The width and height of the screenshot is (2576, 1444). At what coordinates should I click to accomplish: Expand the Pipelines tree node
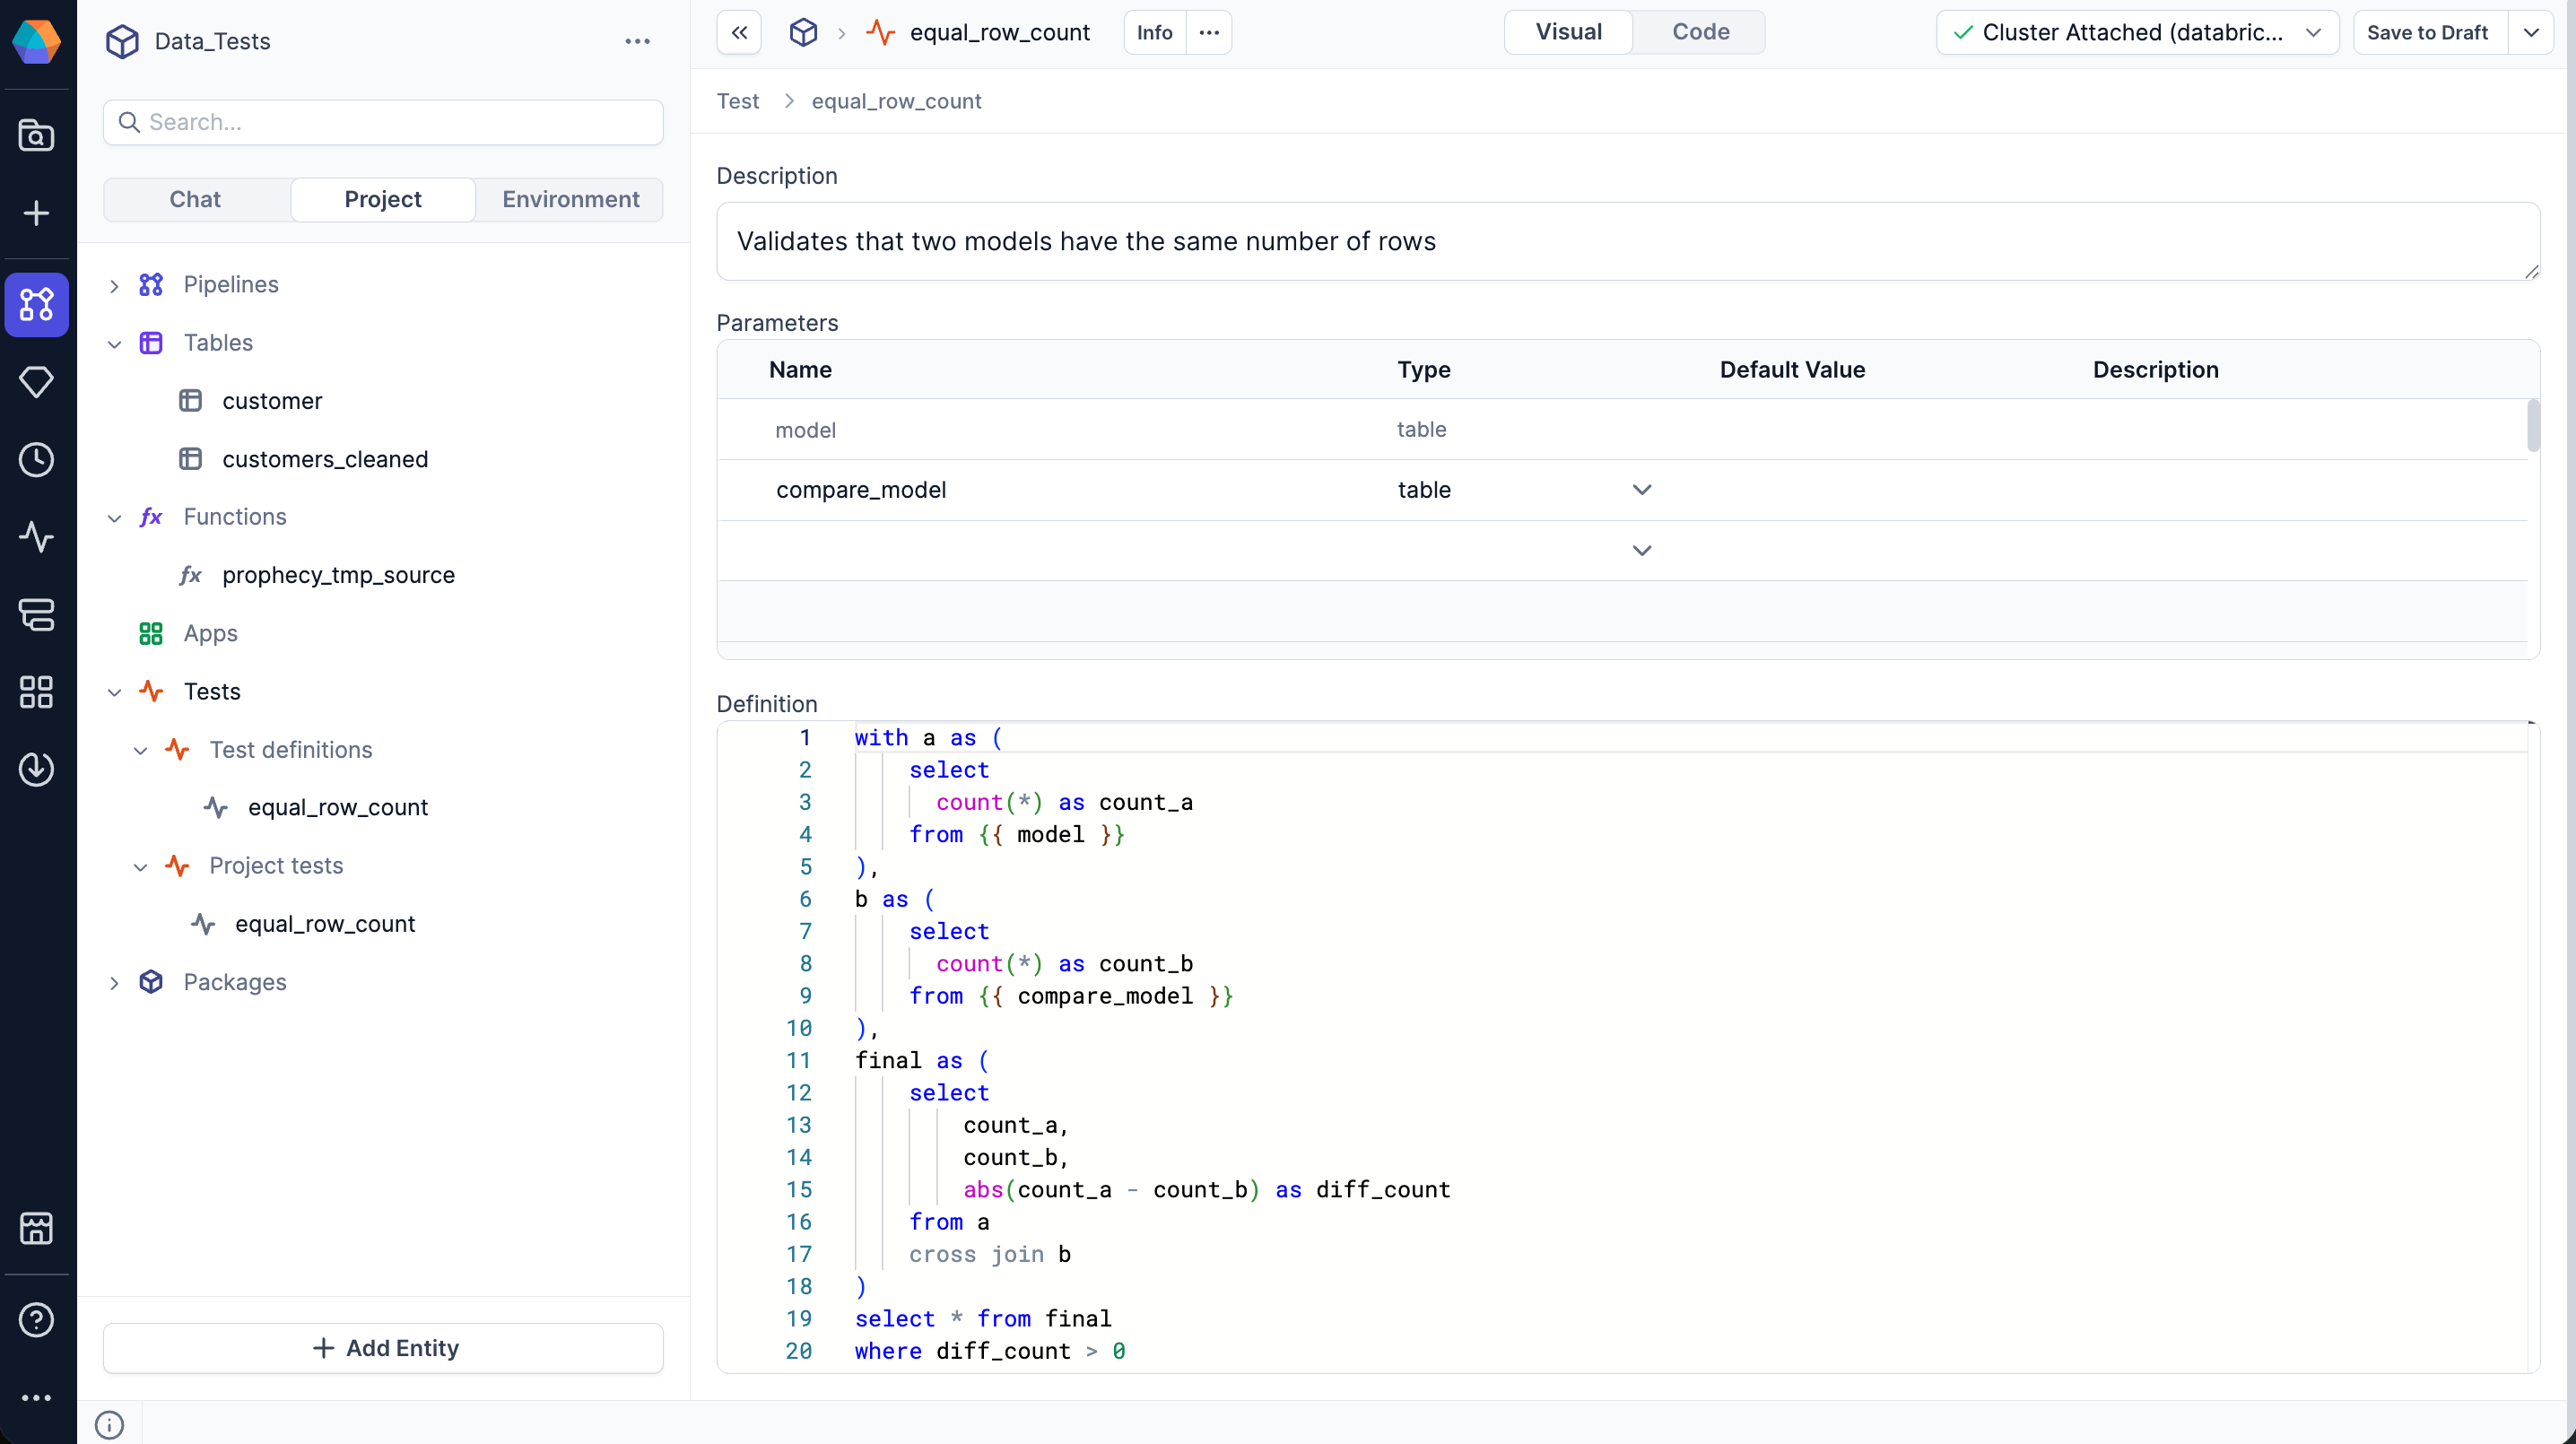[114, 285]
